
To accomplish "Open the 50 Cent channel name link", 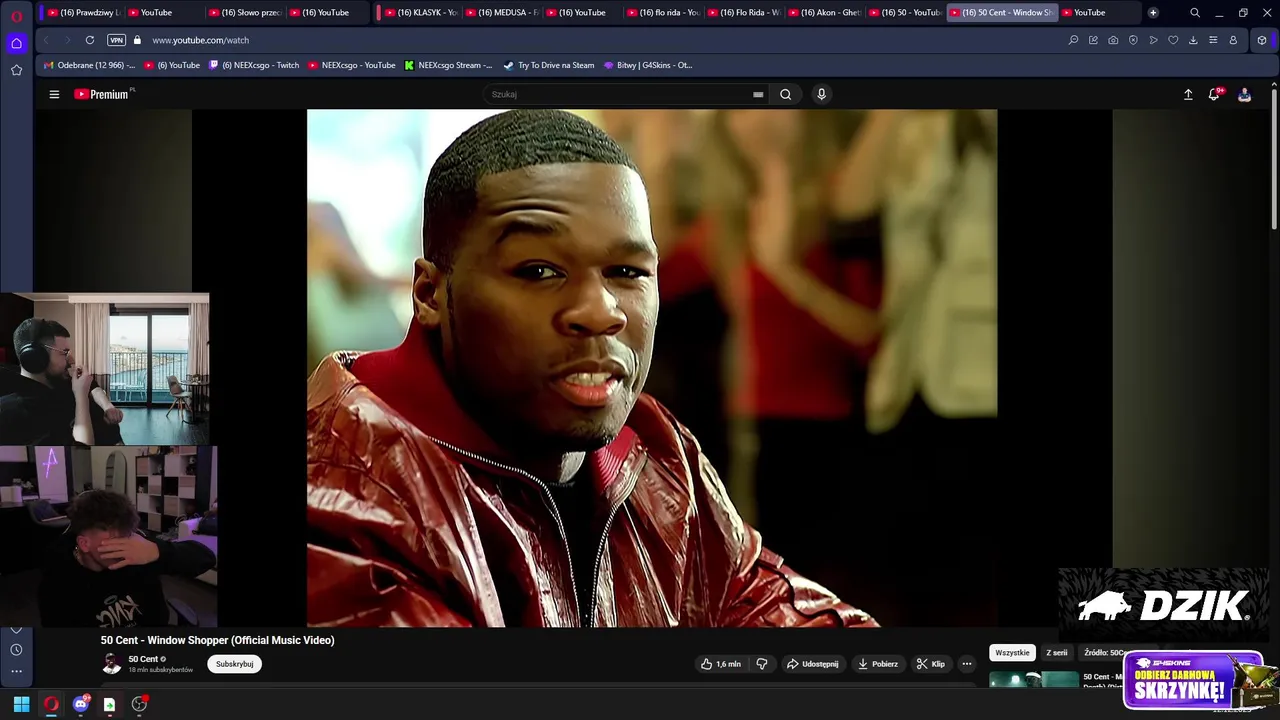I will click(143, 659).
